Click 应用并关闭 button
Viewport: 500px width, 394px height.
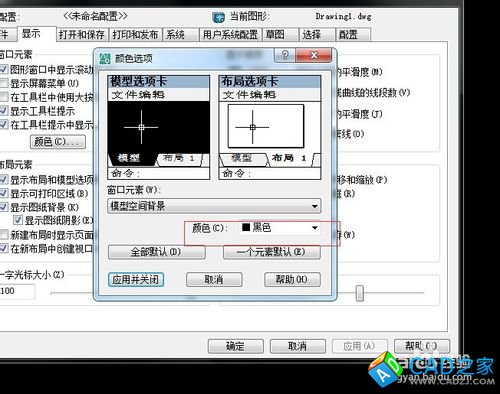click(136, 280)
